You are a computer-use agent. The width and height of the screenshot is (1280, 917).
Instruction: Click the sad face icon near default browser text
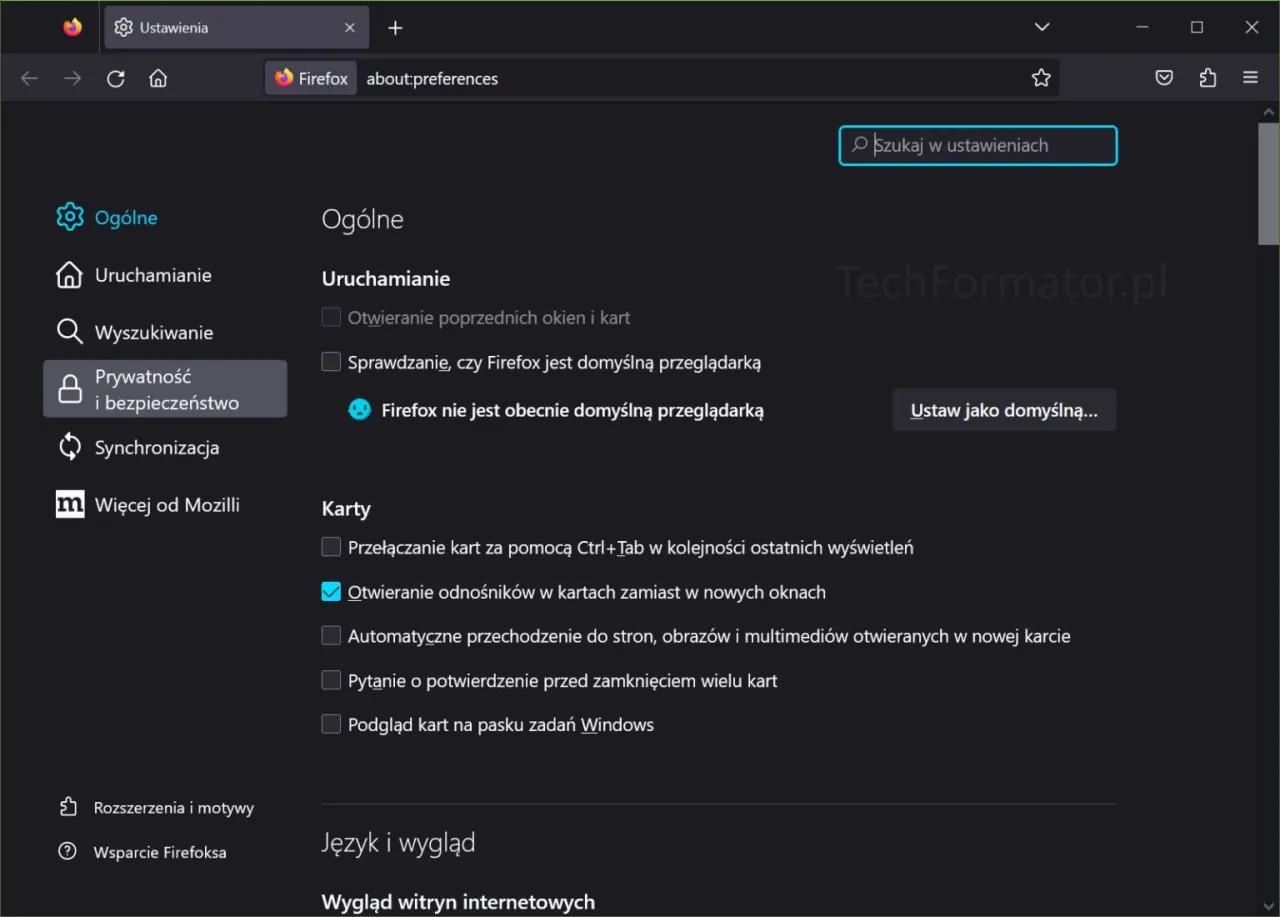(360, 410)
